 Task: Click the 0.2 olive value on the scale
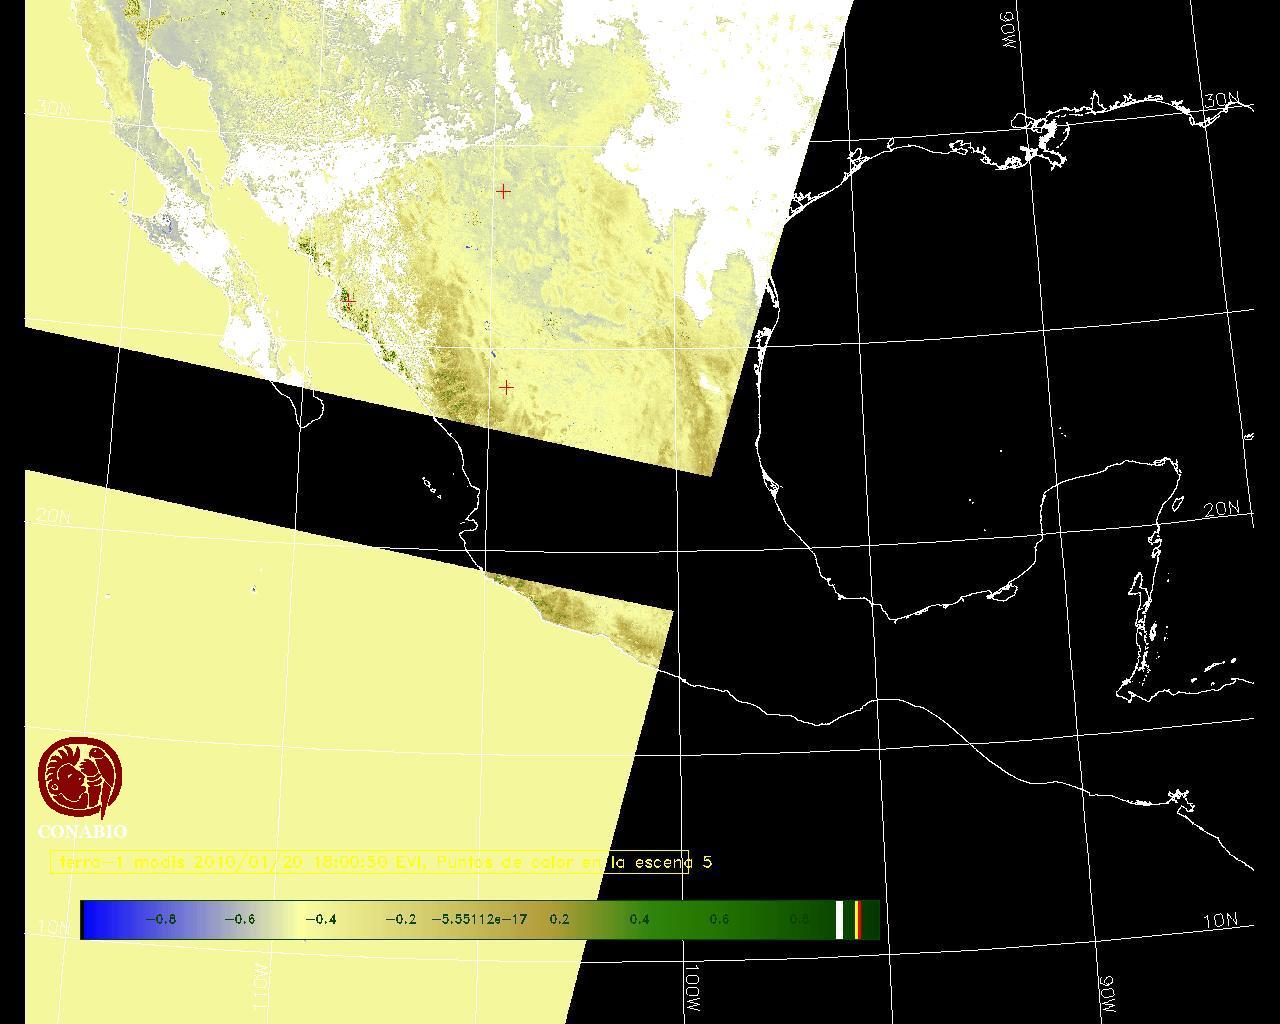[559, 919]
